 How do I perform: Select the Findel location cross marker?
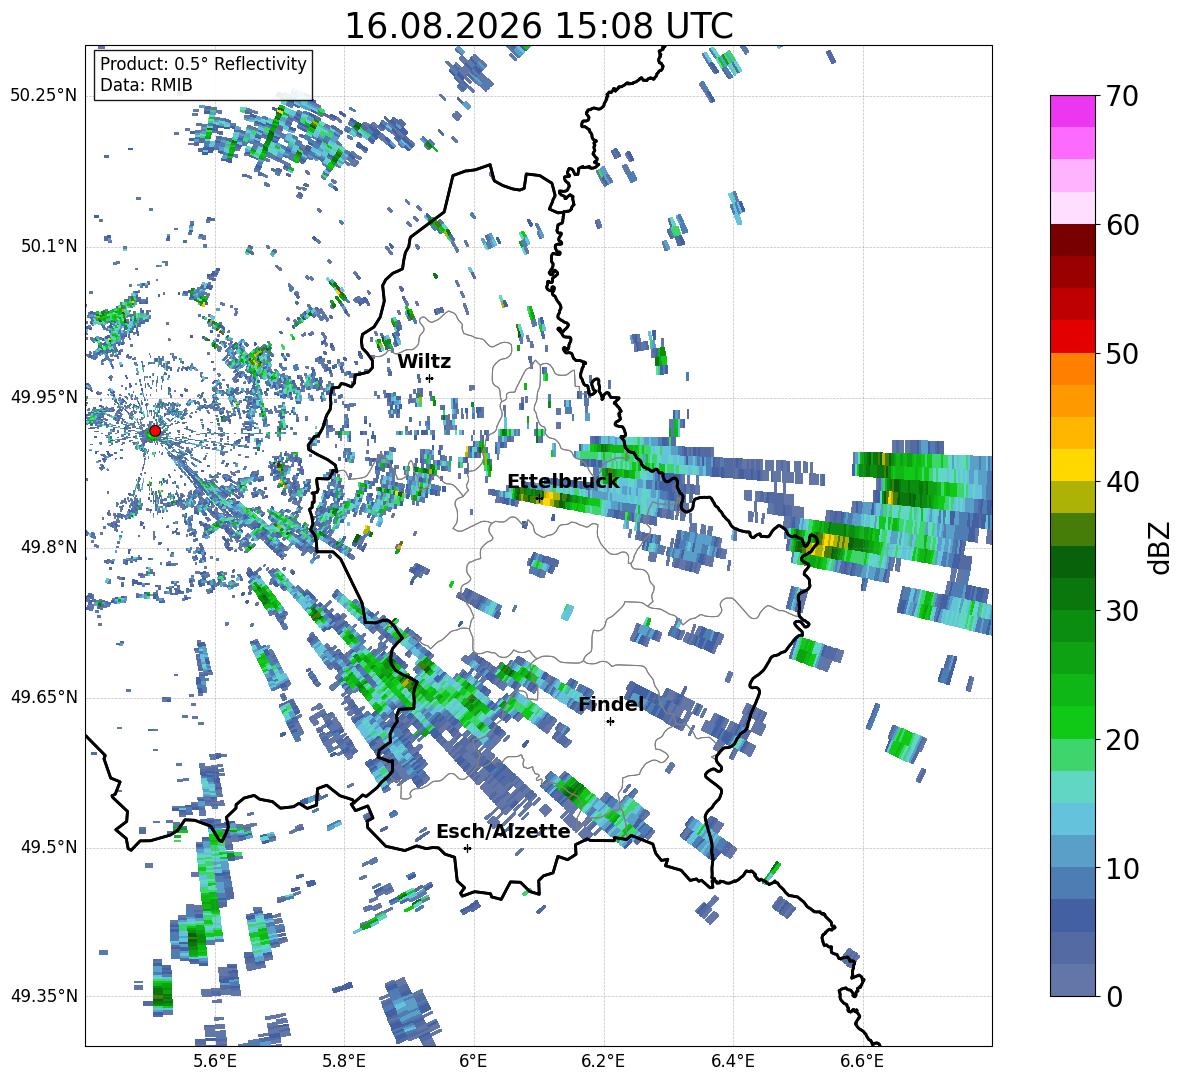[610, 722]
